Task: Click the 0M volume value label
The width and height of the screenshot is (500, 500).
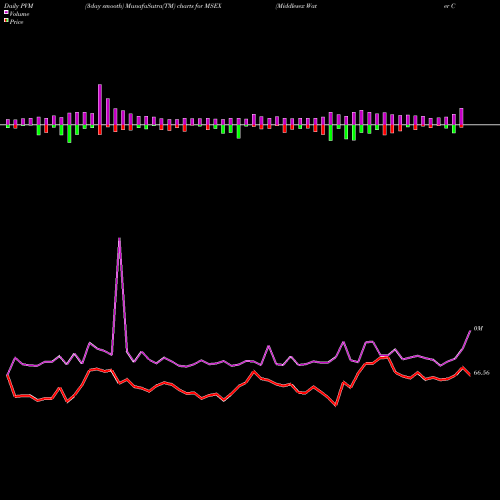Action: tap(478, 329)
